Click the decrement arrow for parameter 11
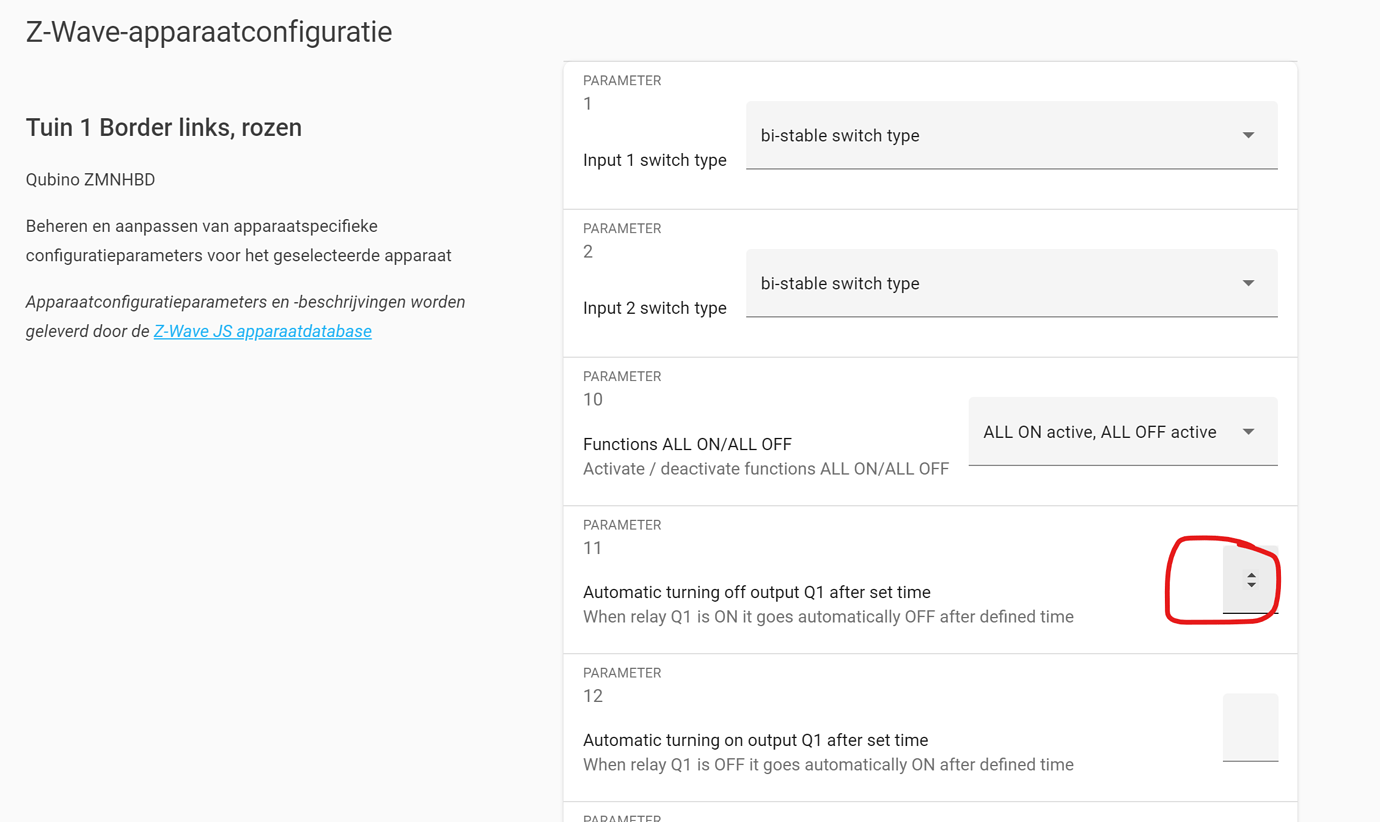1380x822 pixels. 1250,586
